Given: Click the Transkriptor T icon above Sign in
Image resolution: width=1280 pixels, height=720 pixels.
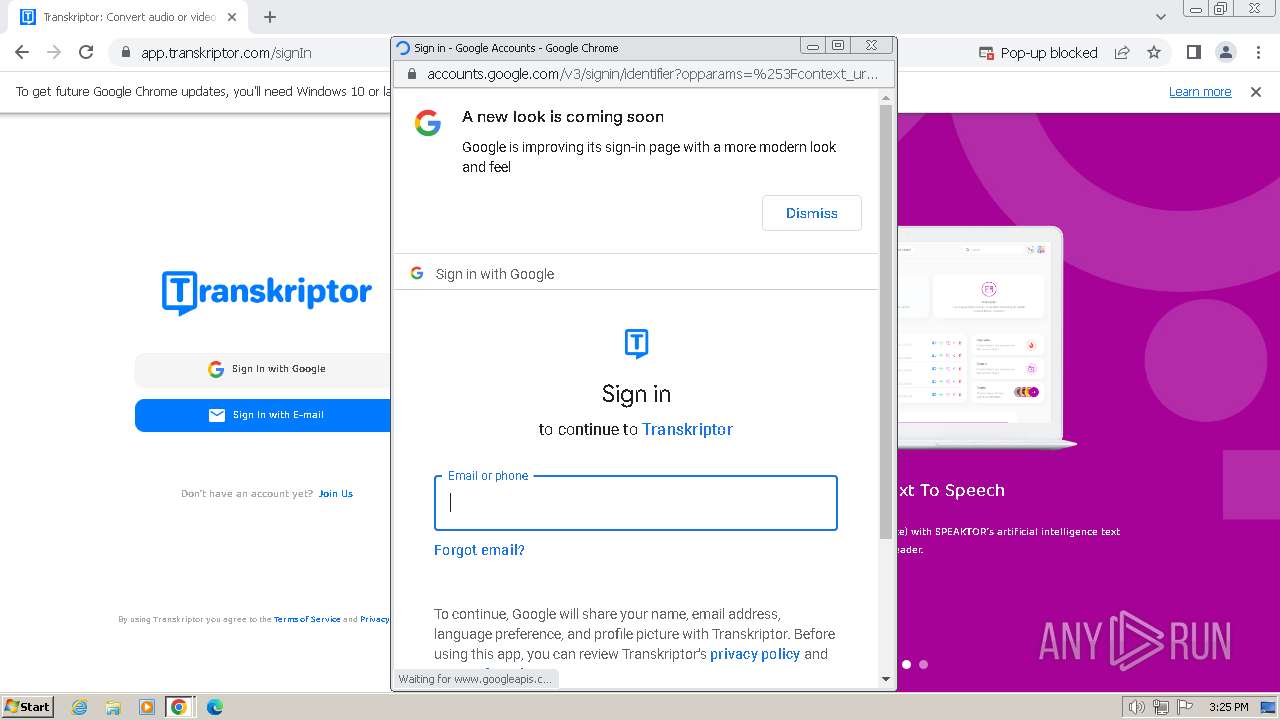Looking at the screenshot, I should tap(636, 343).
